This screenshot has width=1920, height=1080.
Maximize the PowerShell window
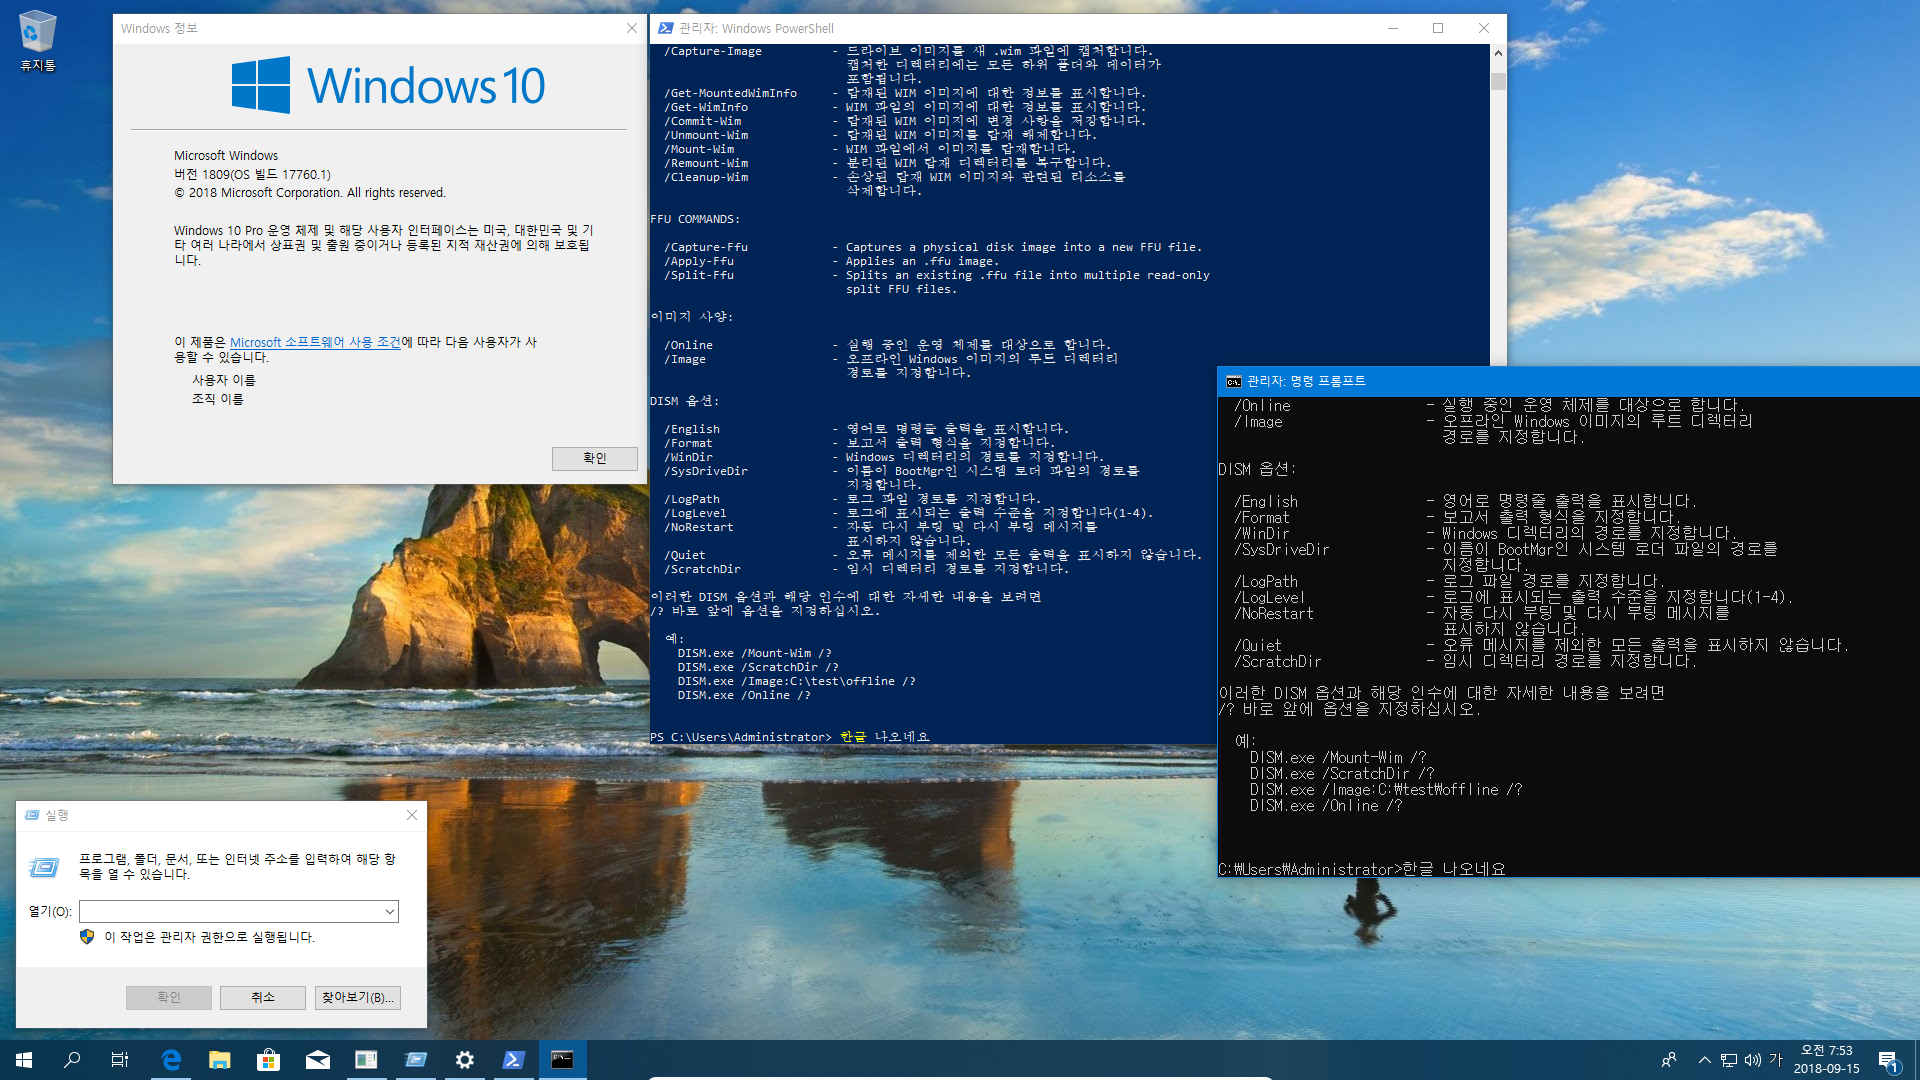(1438, 28)
